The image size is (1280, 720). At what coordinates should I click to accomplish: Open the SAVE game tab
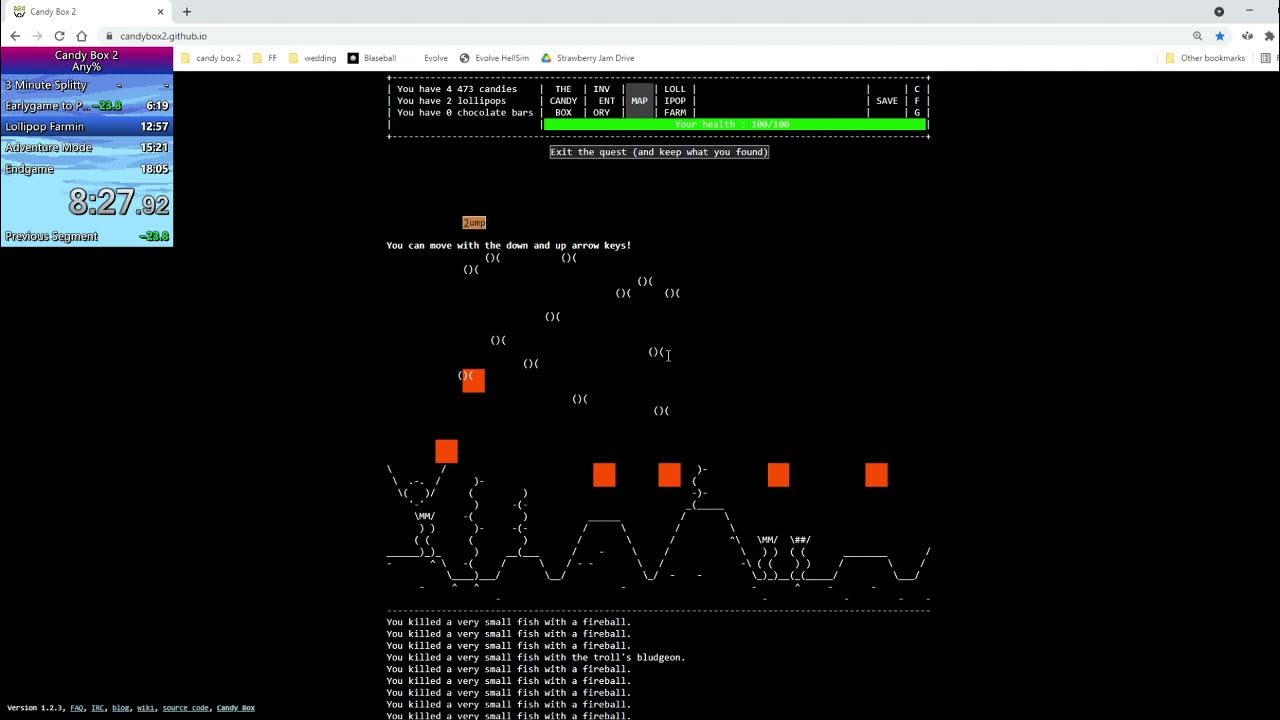pyautogui.click(x=887, y=101)
